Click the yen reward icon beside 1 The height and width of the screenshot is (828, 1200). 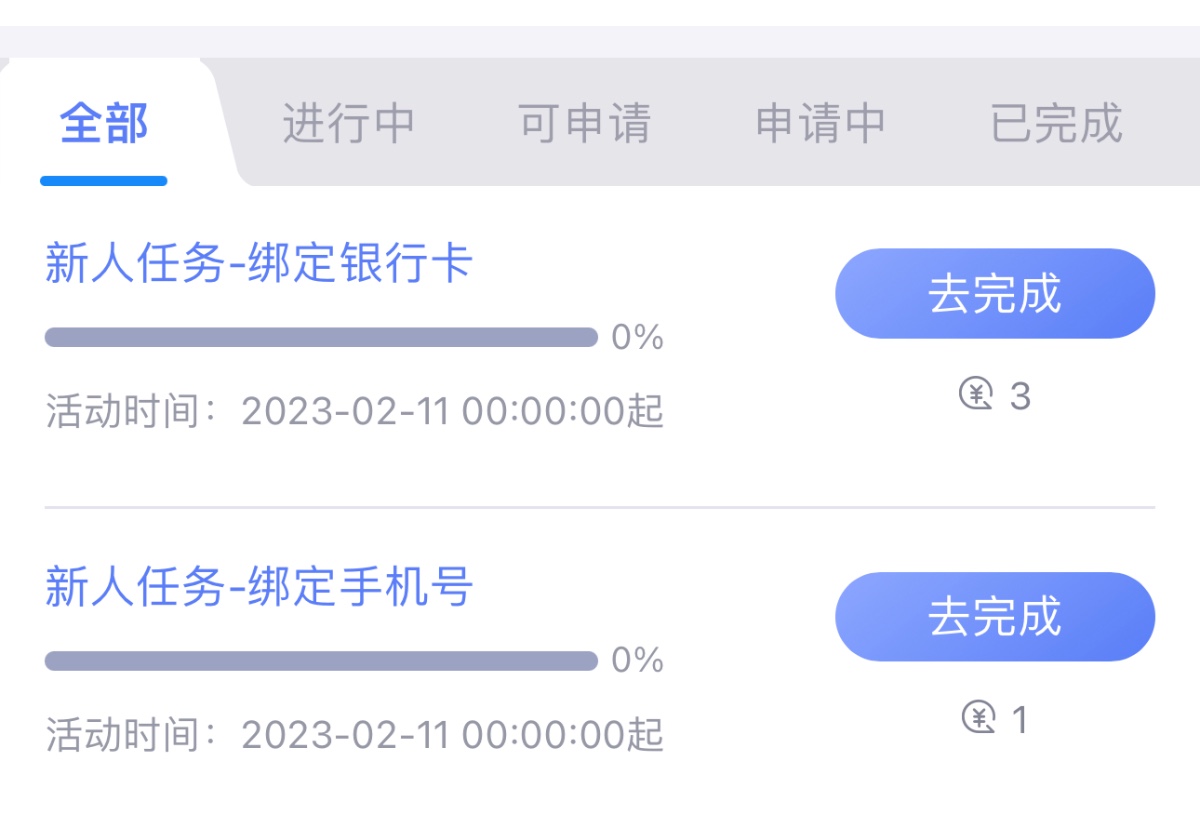978,718
